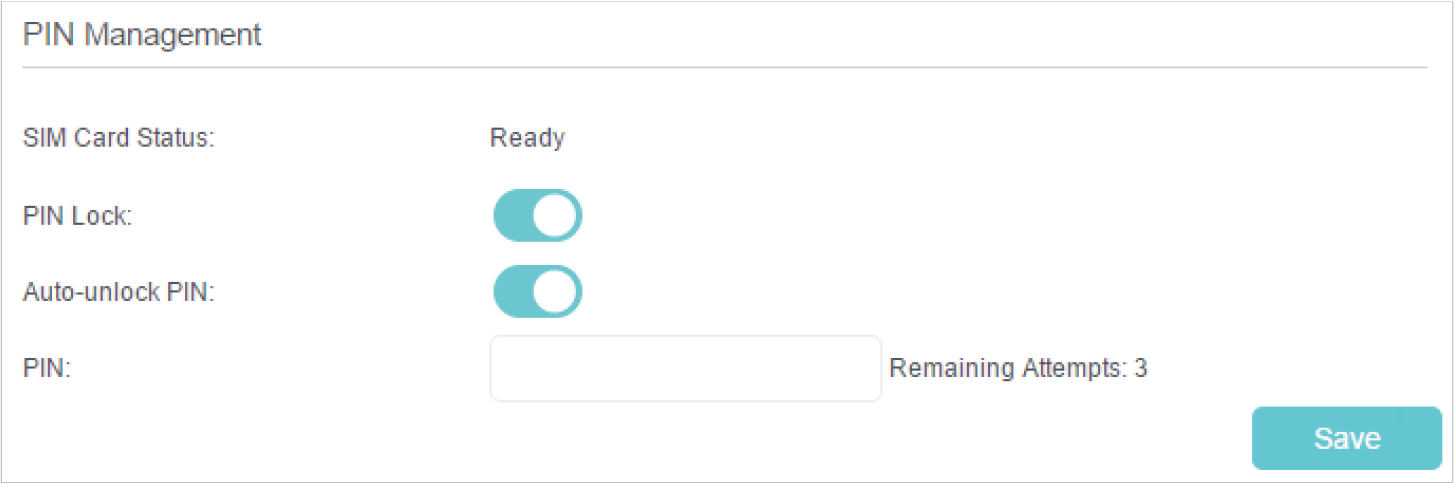
Task: Click the divider line under PIN Management
Action: 724,68
